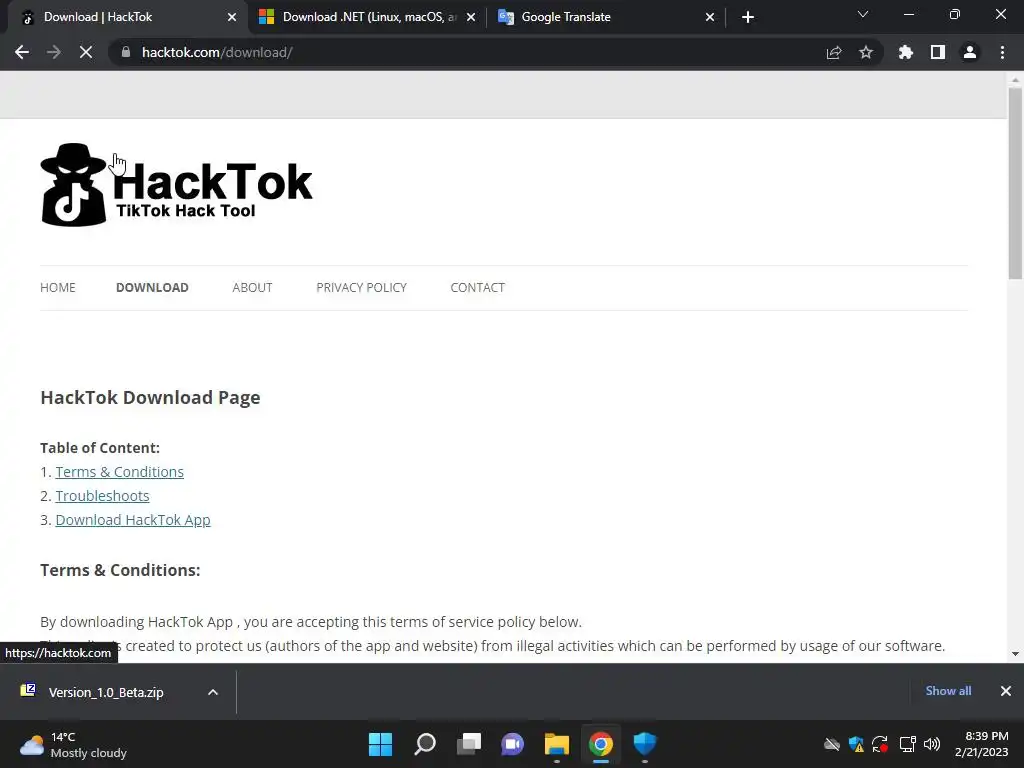1024x768 pixels.
Task: Open Chrome's three-dot menu
Action: [x=1002, y=52]
